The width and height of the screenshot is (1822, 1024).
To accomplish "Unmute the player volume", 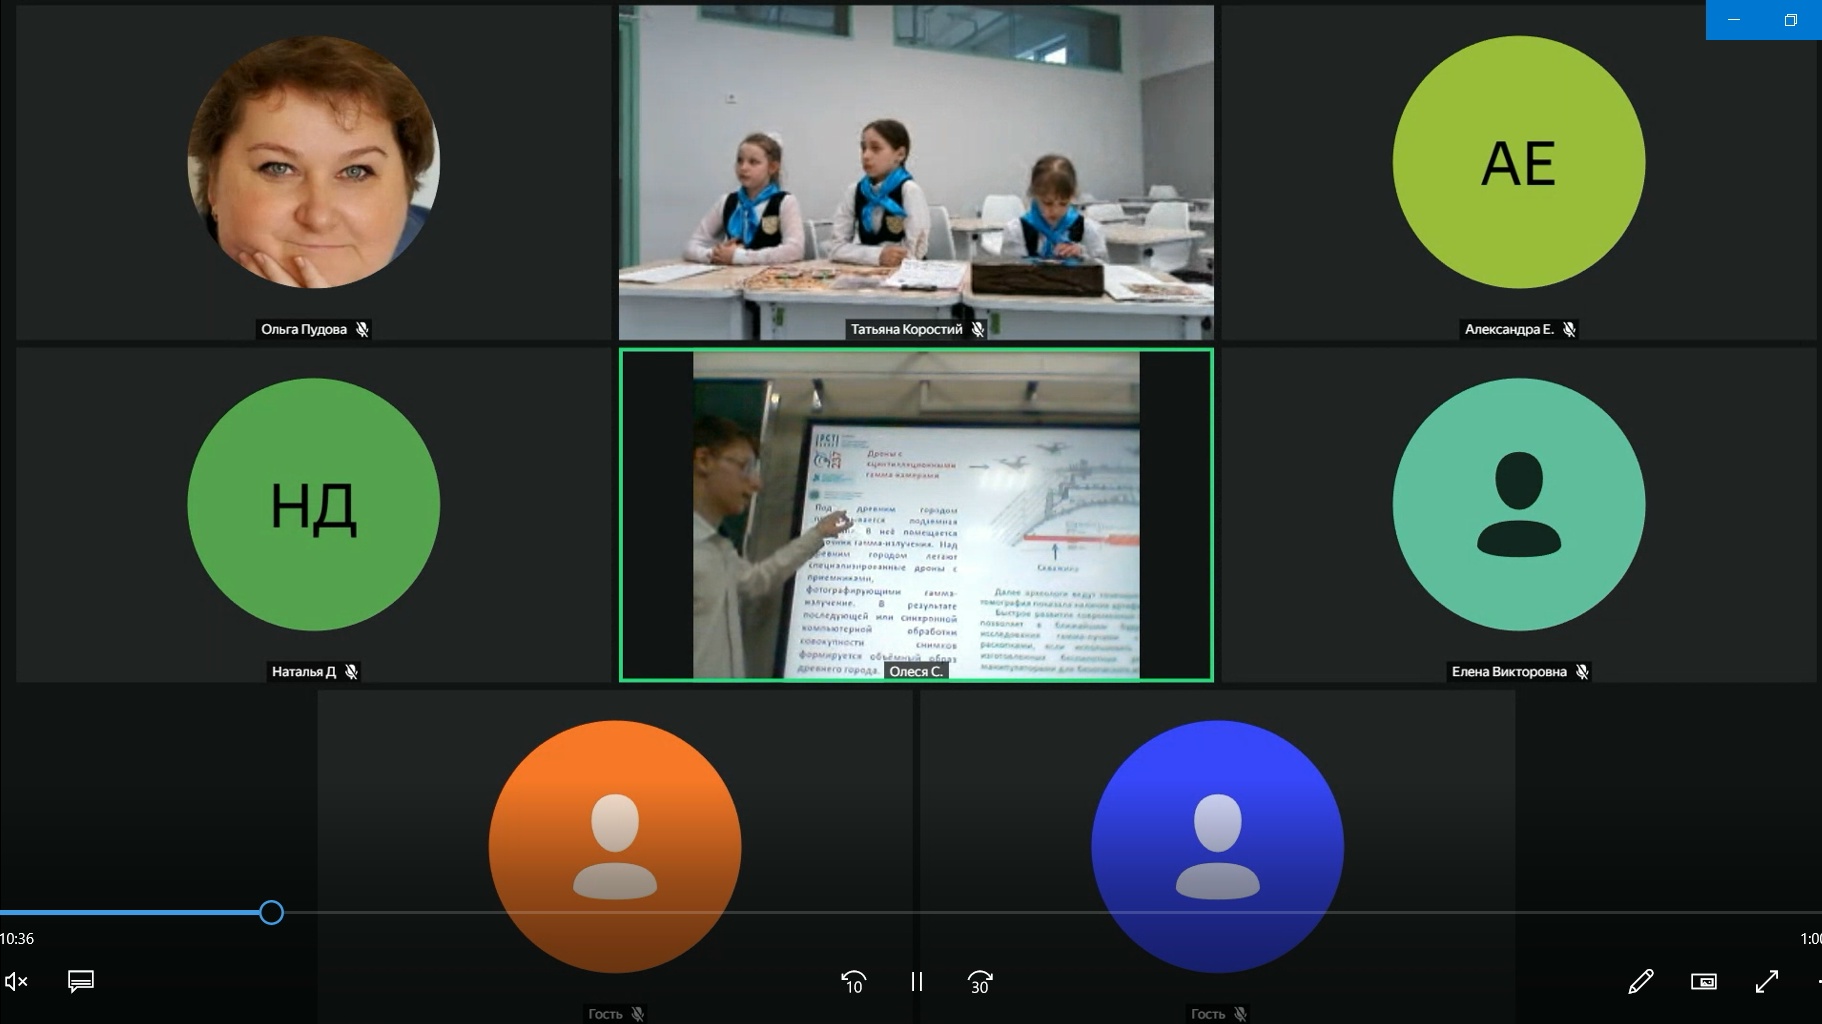I will pos(16,982).
